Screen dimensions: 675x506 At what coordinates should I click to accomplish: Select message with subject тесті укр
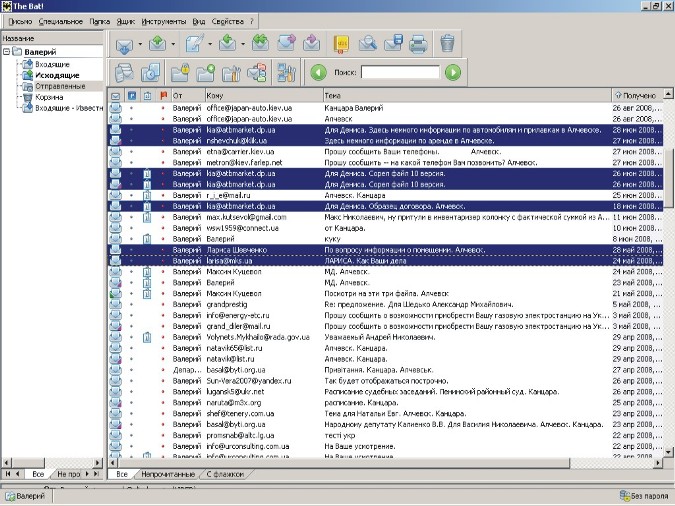coord(385,435)
